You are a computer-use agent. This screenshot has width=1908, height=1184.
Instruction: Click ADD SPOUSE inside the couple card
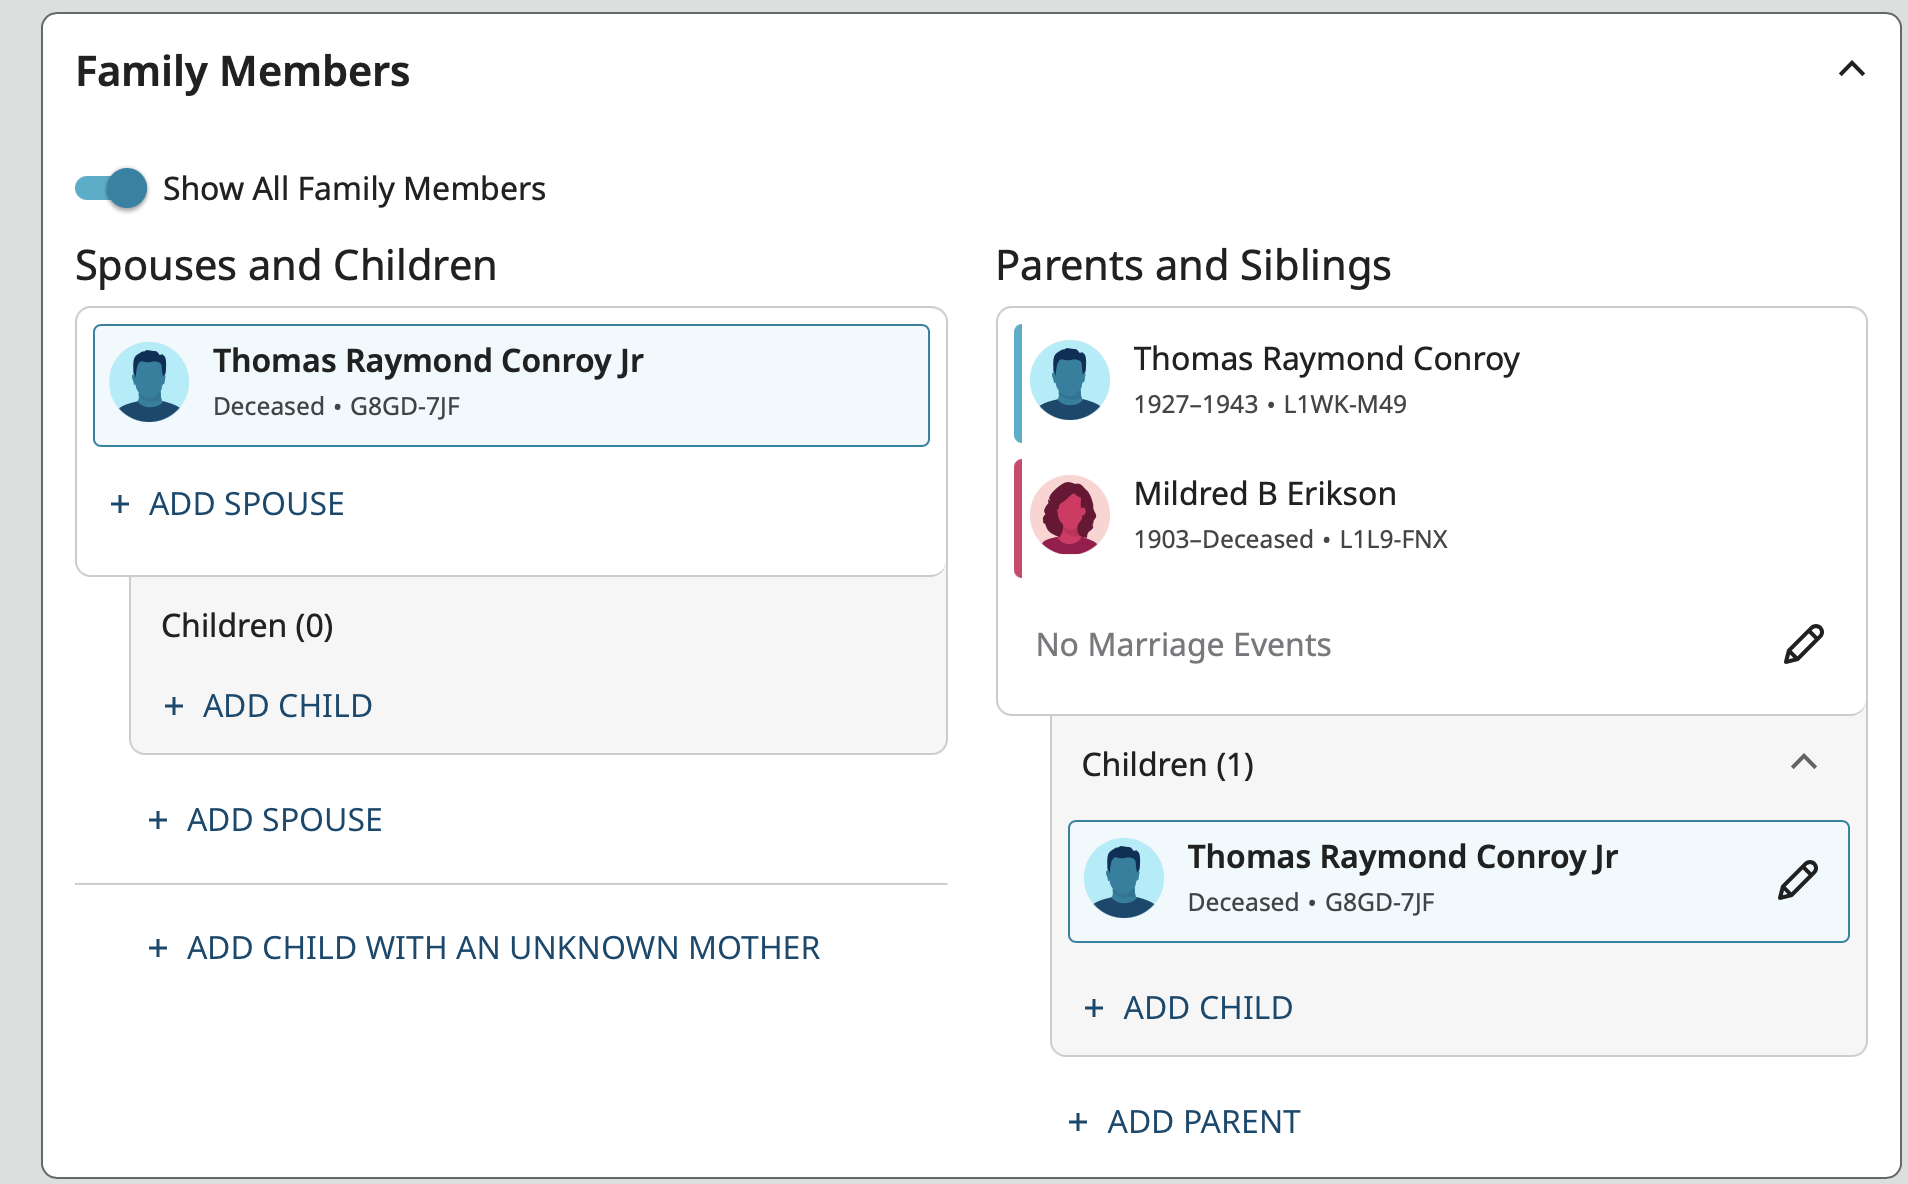pyautogui.click(x=227, y=504)
